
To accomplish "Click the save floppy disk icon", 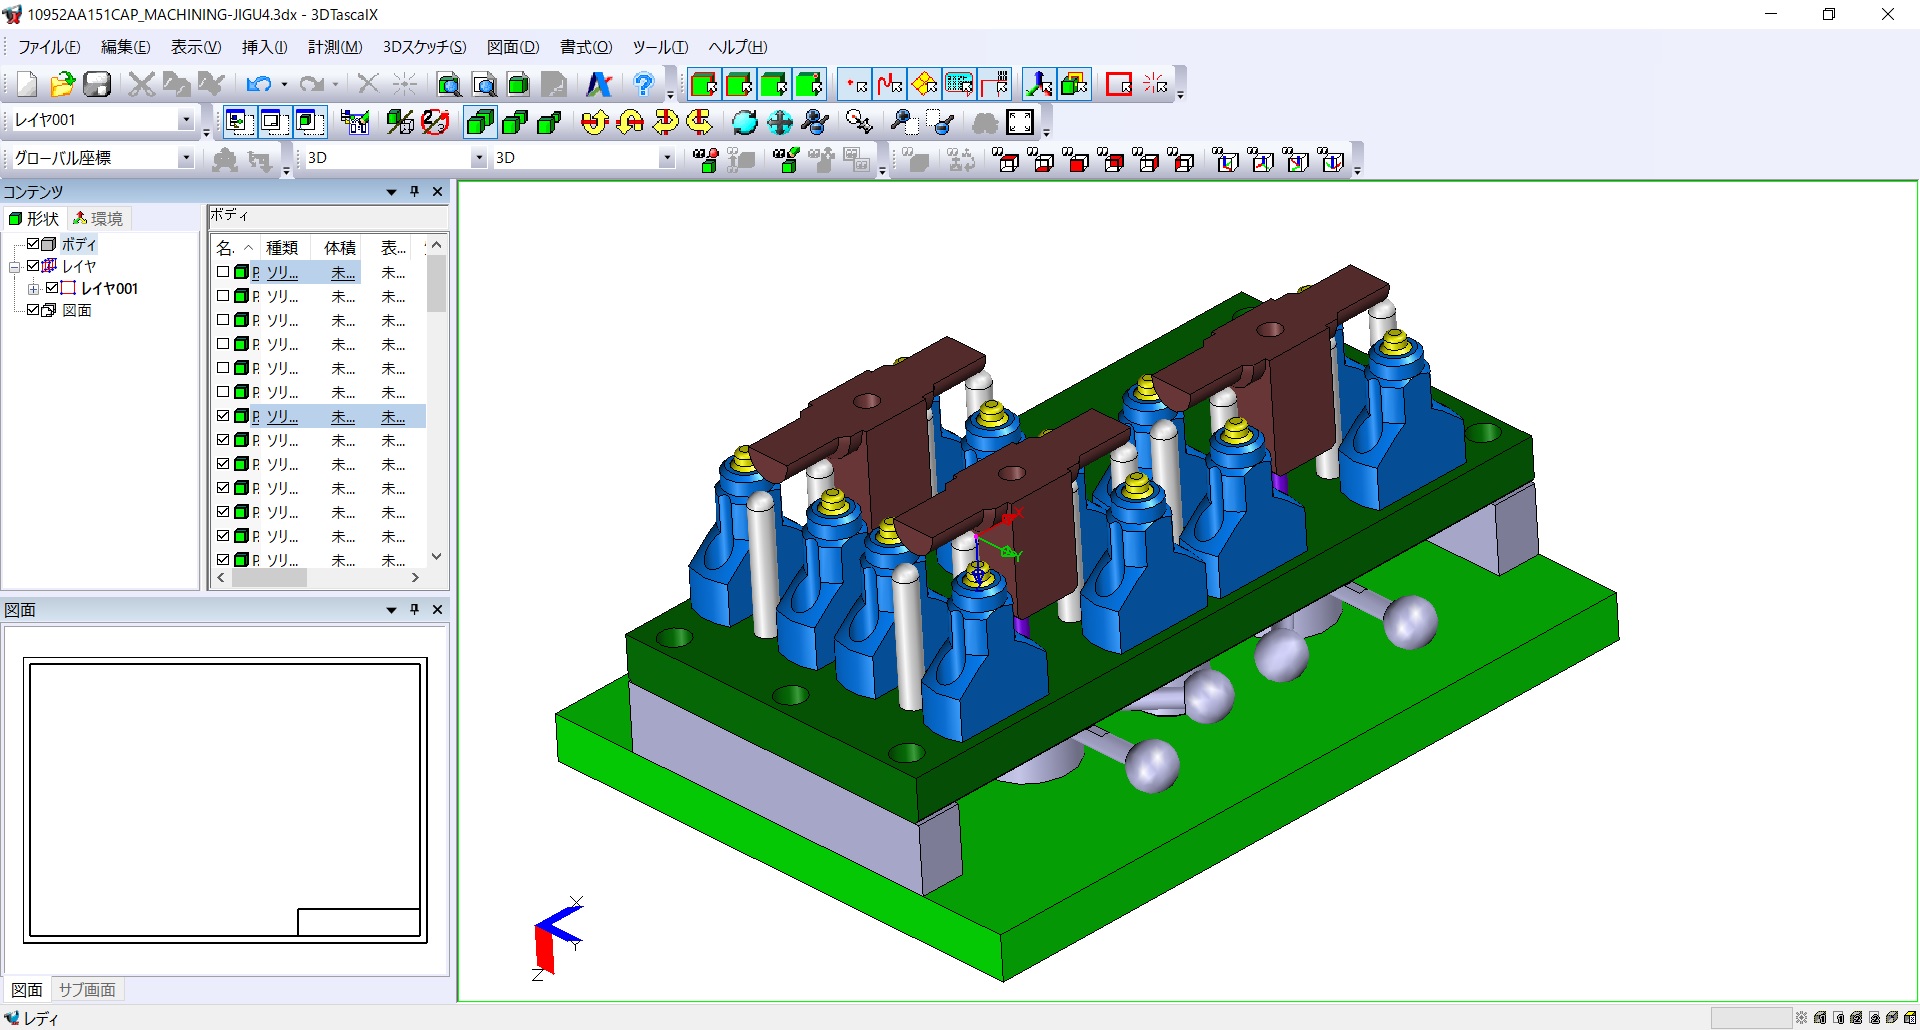I will click(97, 85).
